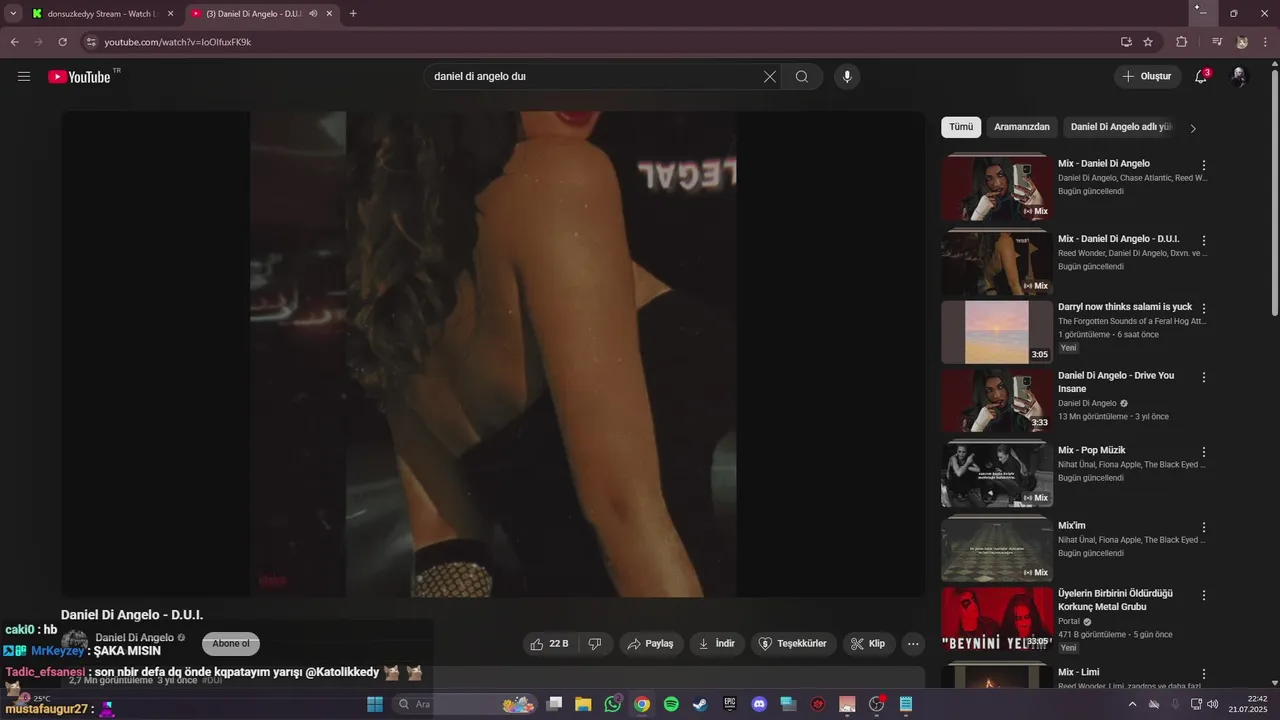1280x720 pixels.
Task: Select the Aramanızdan filter chip
Action: tap(1022, 127)
